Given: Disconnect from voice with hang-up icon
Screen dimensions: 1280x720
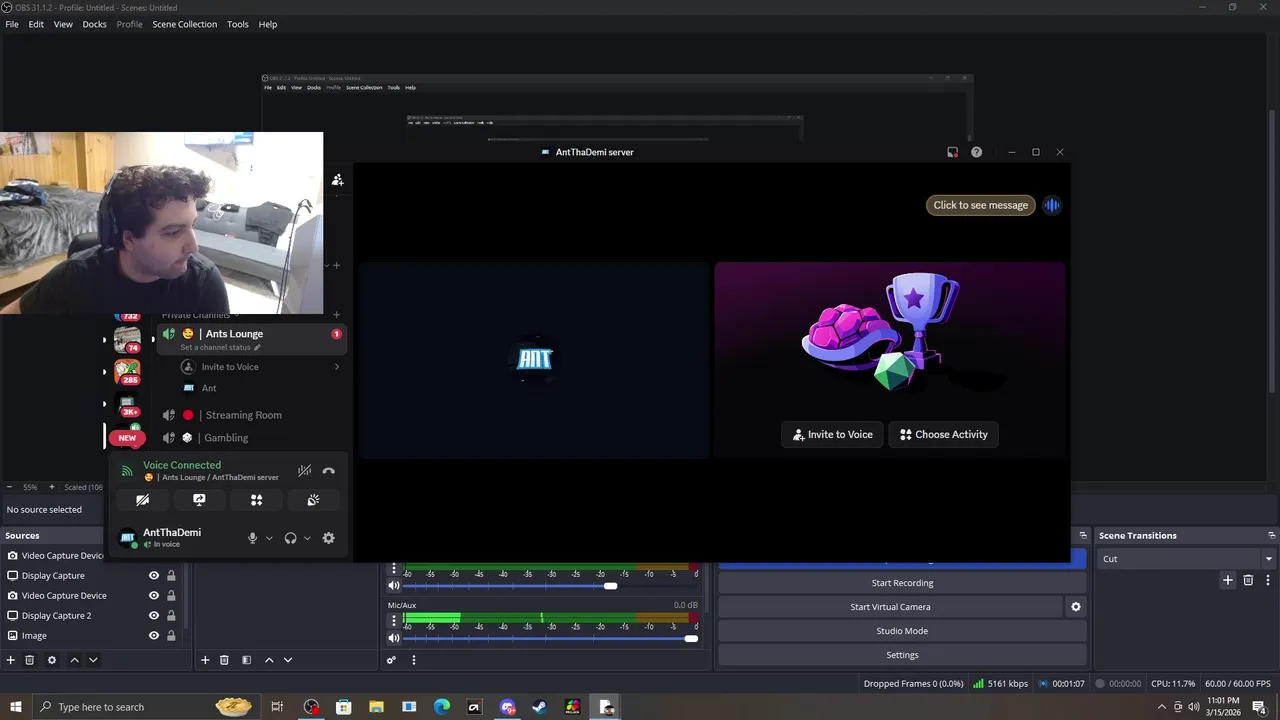Looking at the screenshot, I should pos(328,471).
